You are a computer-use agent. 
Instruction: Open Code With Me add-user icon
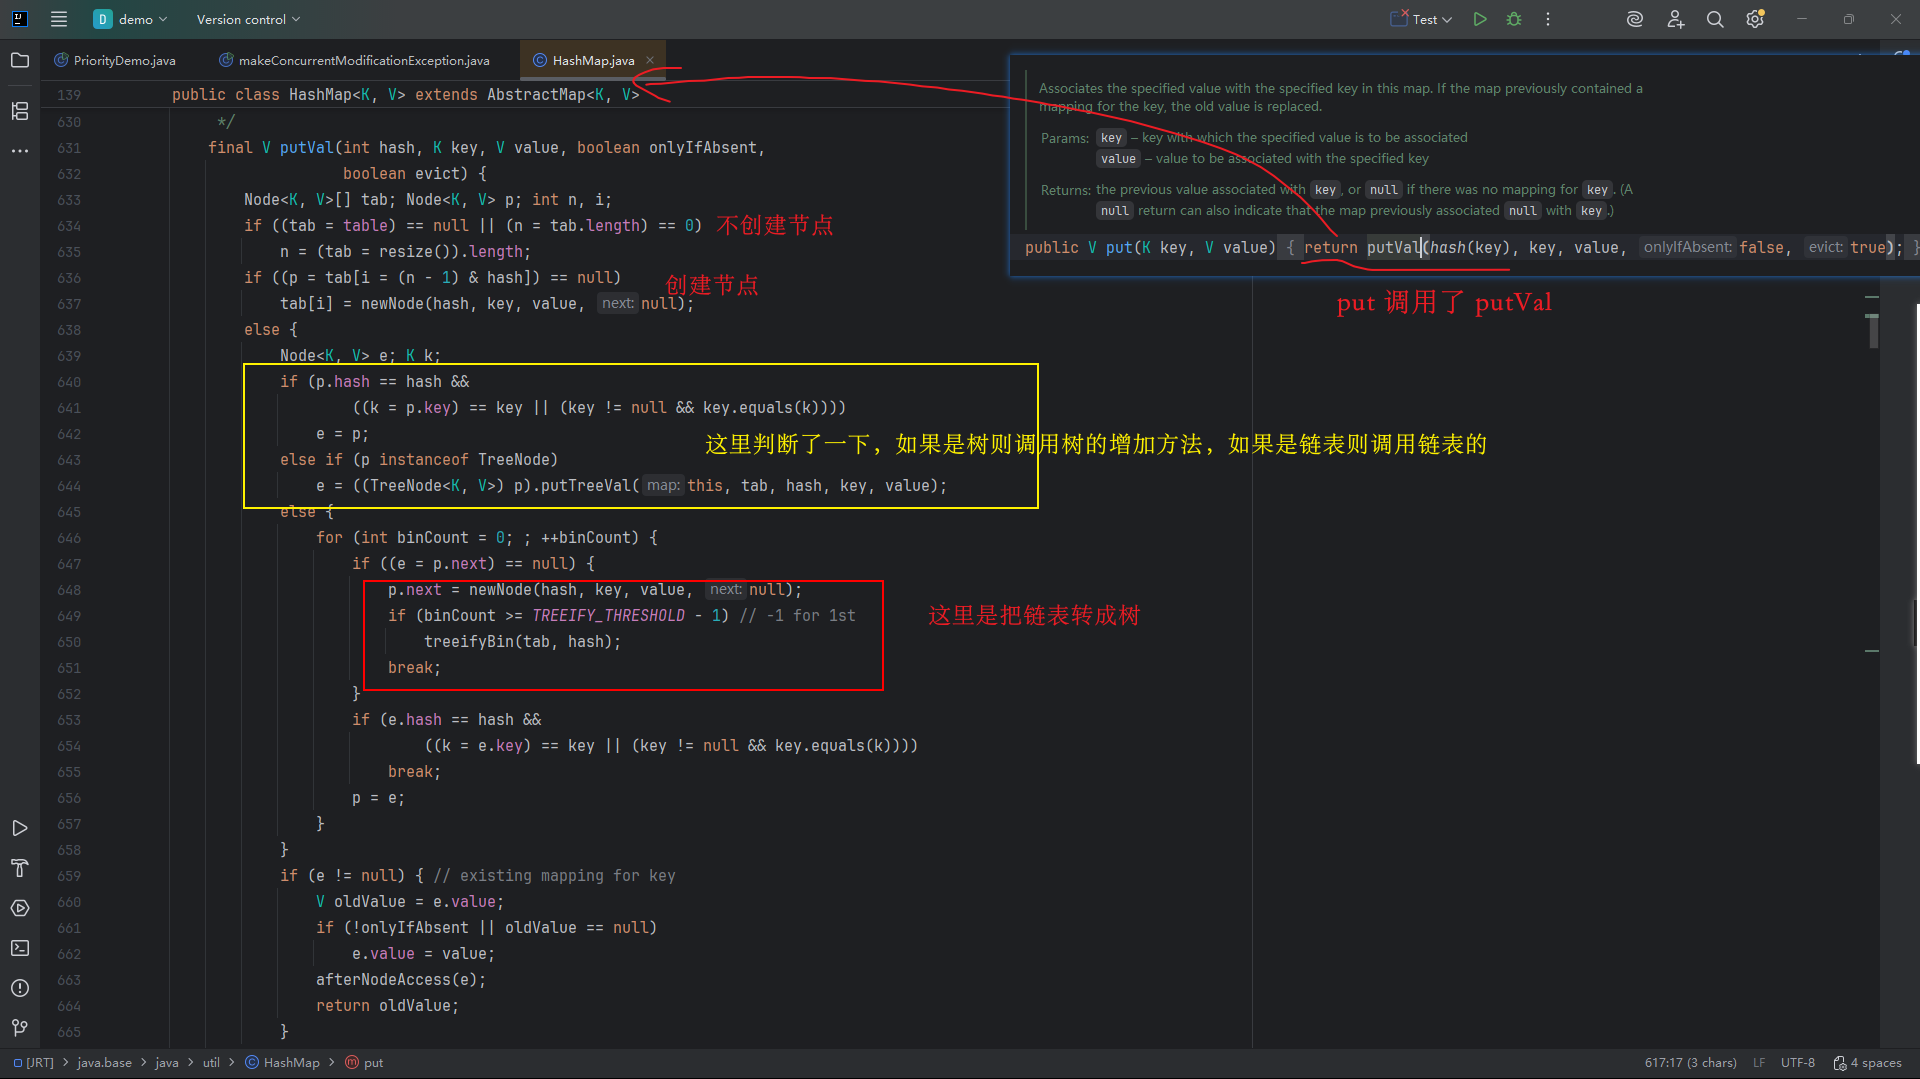tap(1675, 19)
